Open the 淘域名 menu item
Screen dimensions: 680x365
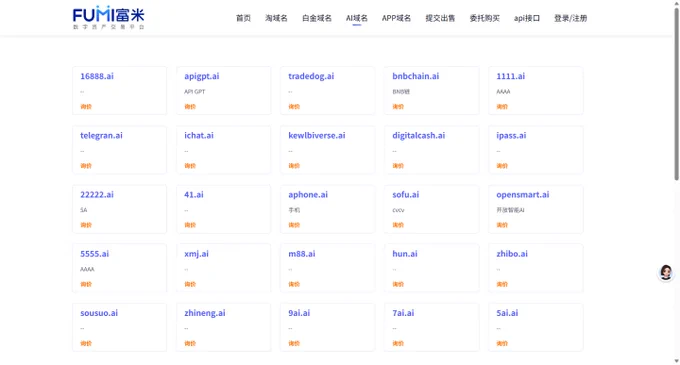[x=276, y=18]
